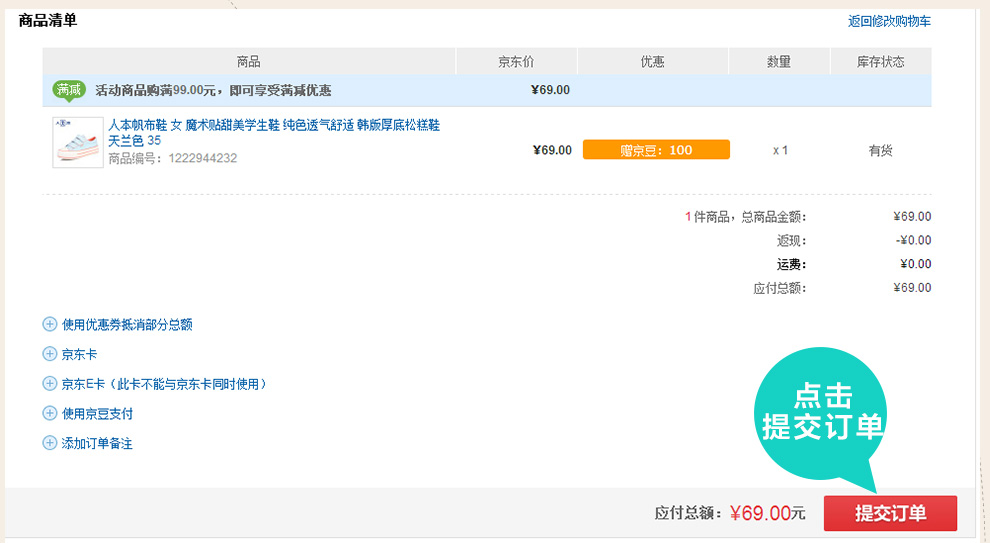Select the 优惠 column header
This screenshot has height=543, width=990.
coord(652,62)
